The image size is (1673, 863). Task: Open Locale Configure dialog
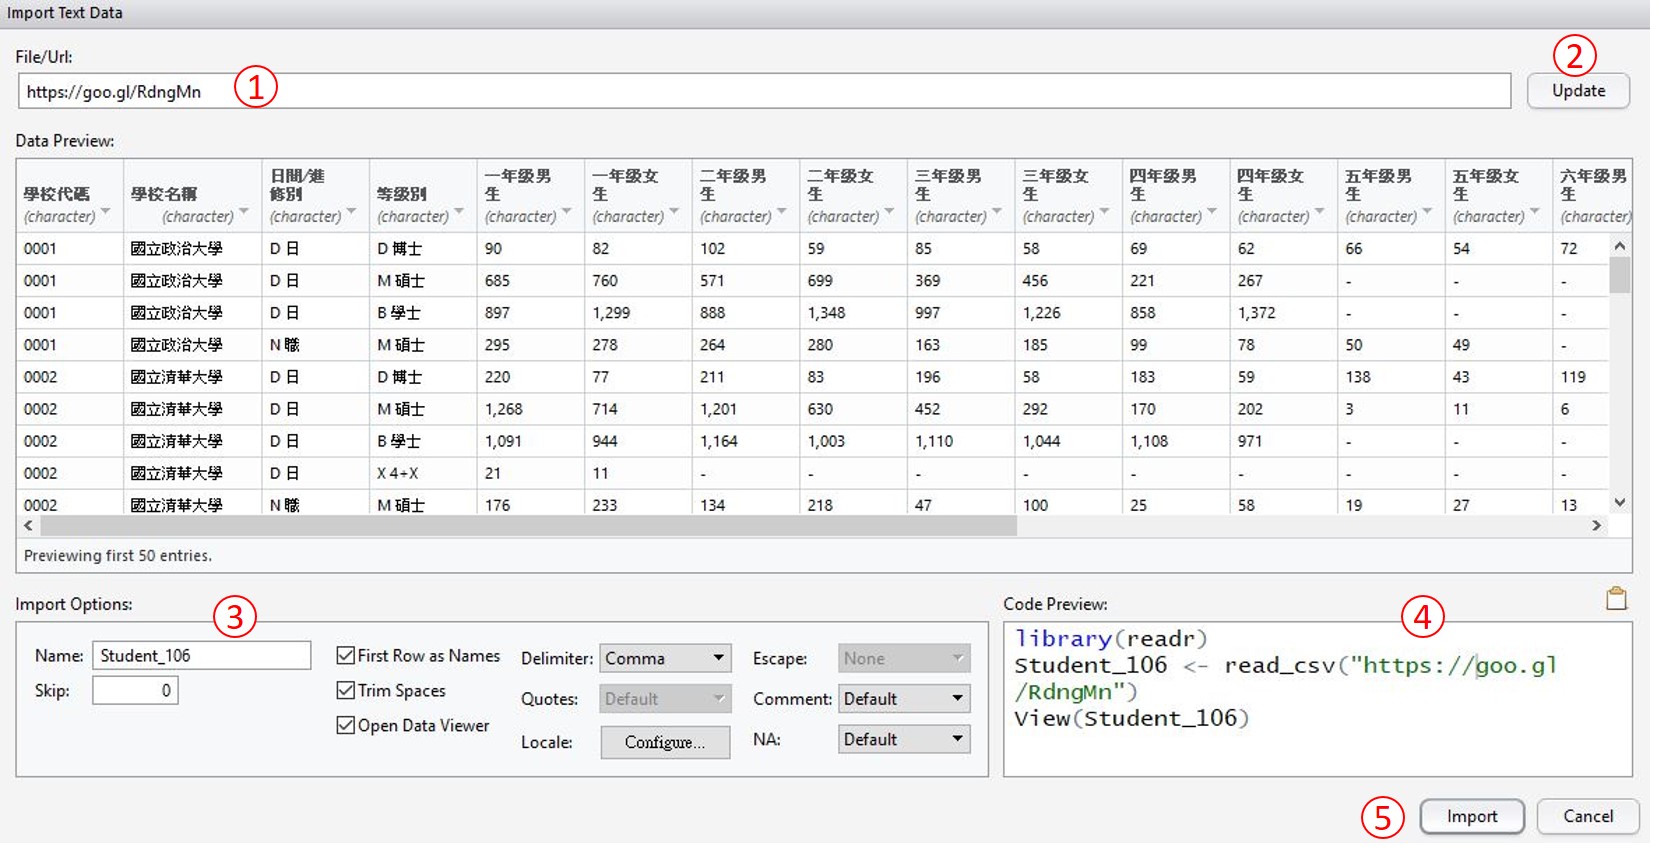click(x=665, y=742)
